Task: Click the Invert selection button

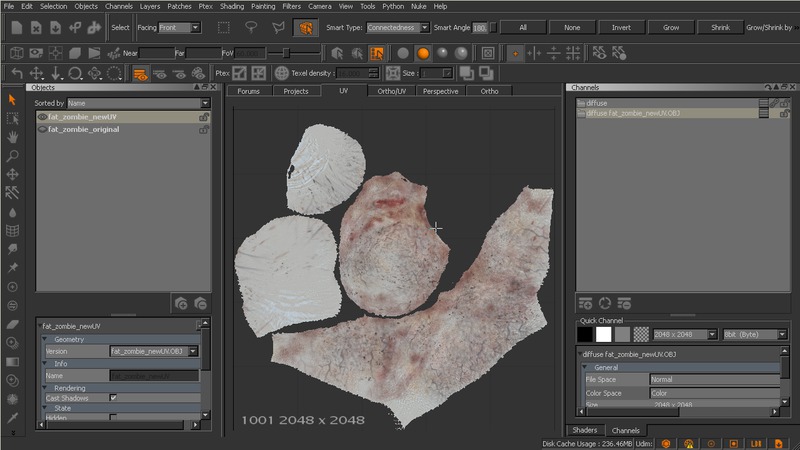Action: tap(621, 27)
